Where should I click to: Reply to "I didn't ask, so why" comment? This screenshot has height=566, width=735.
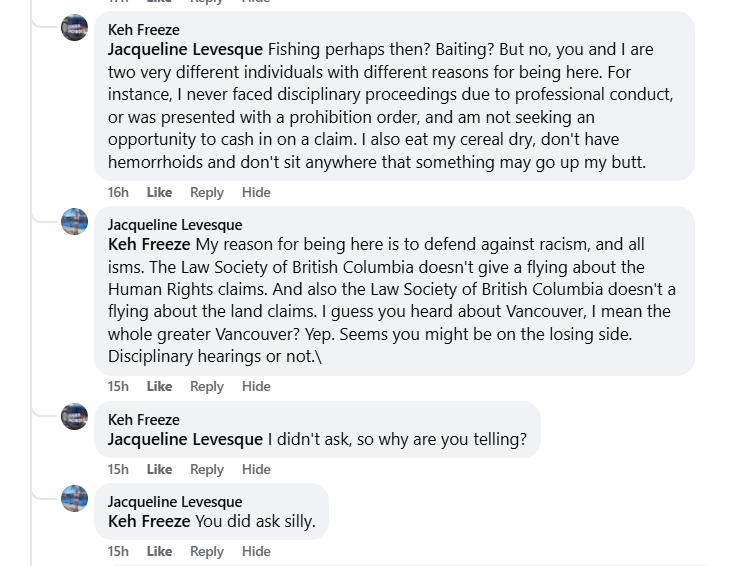point(207,469)
